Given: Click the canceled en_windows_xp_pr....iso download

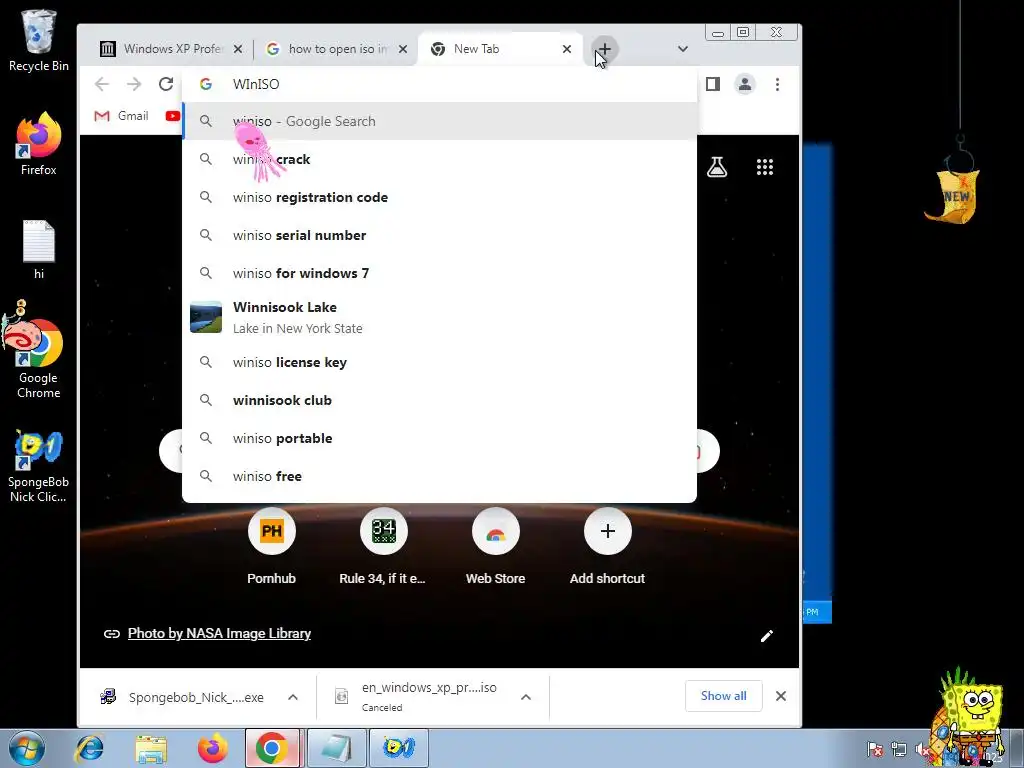Looking at the screenshot, I should [x=418, y=697].
